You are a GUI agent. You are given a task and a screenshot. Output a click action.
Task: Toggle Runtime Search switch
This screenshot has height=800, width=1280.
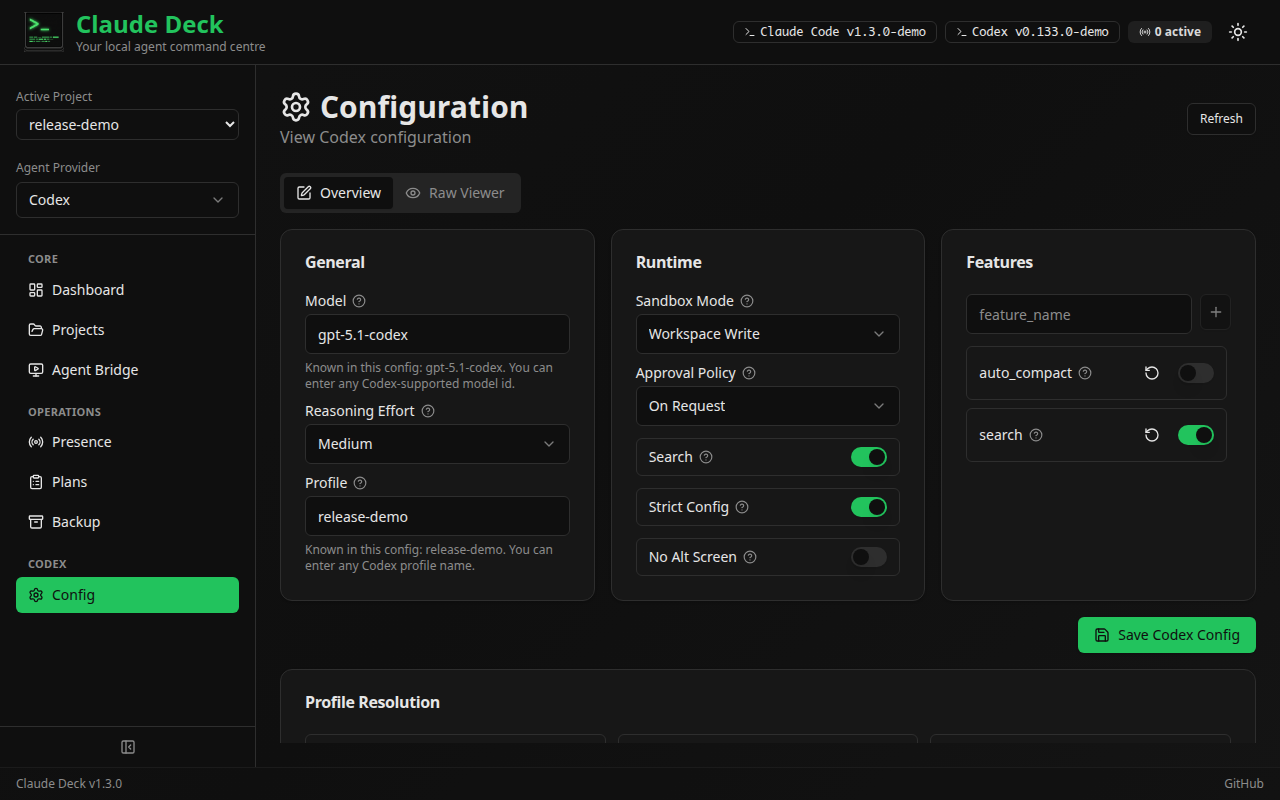tap(869, 457)
